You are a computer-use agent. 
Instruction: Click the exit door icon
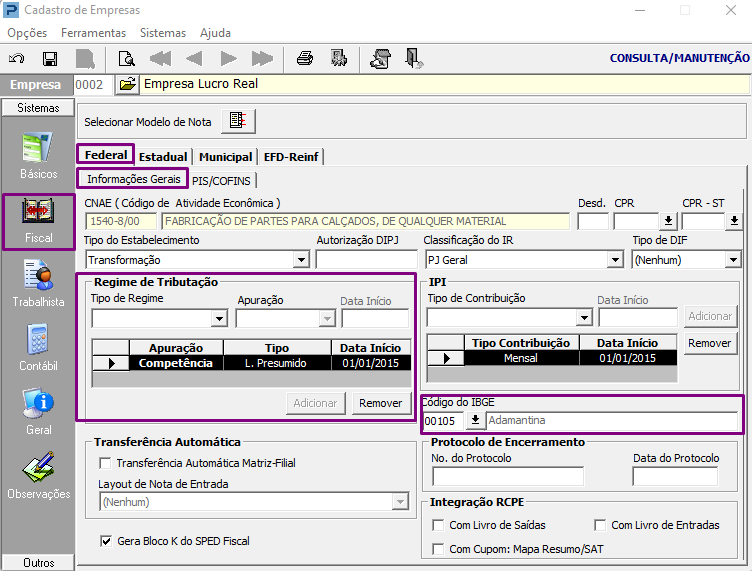(x=413, y=58)
